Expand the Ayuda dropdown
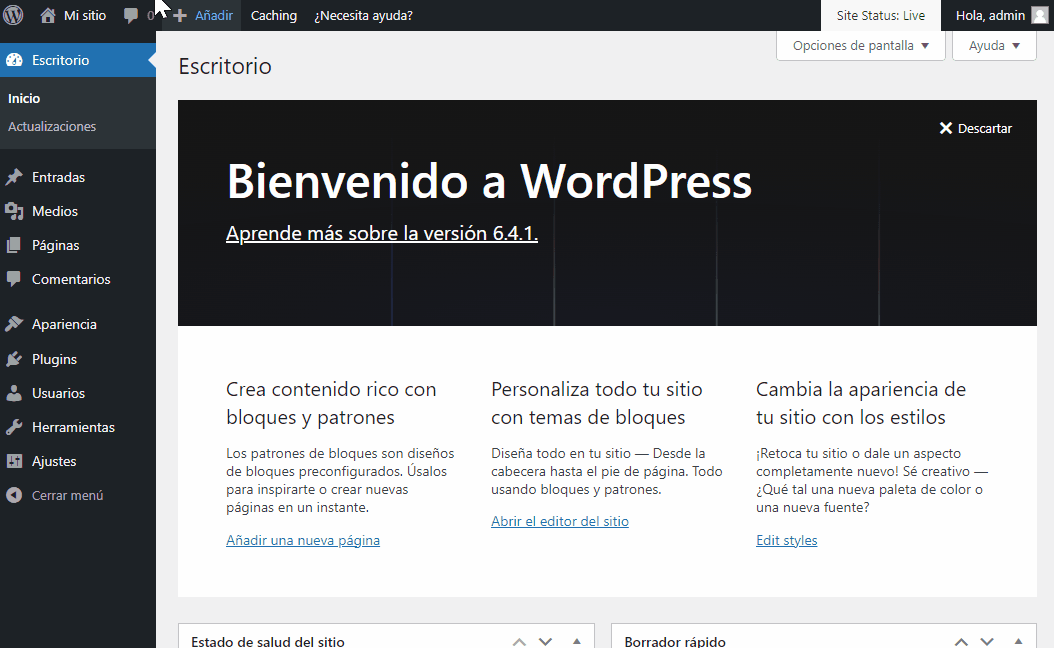This screenshot has height=648, width=1054. (x=994, y=46)
